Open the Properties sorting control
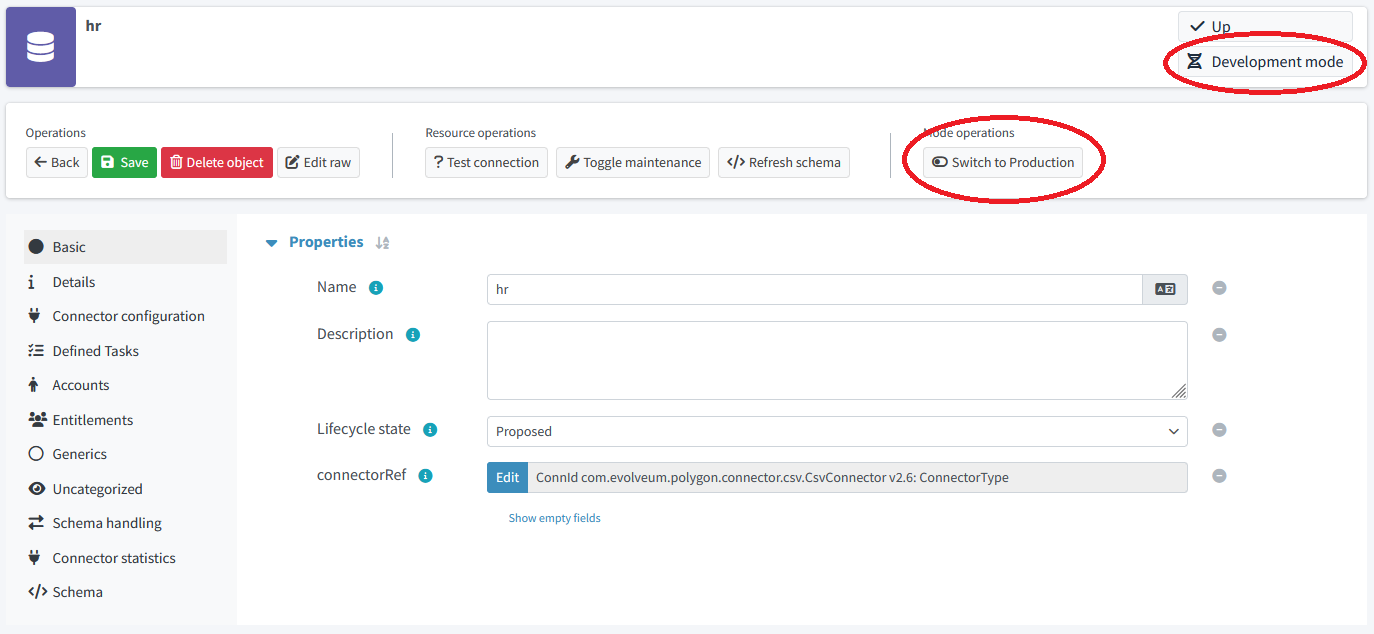This screenshot has height=634, width=1374. [382, 242]
